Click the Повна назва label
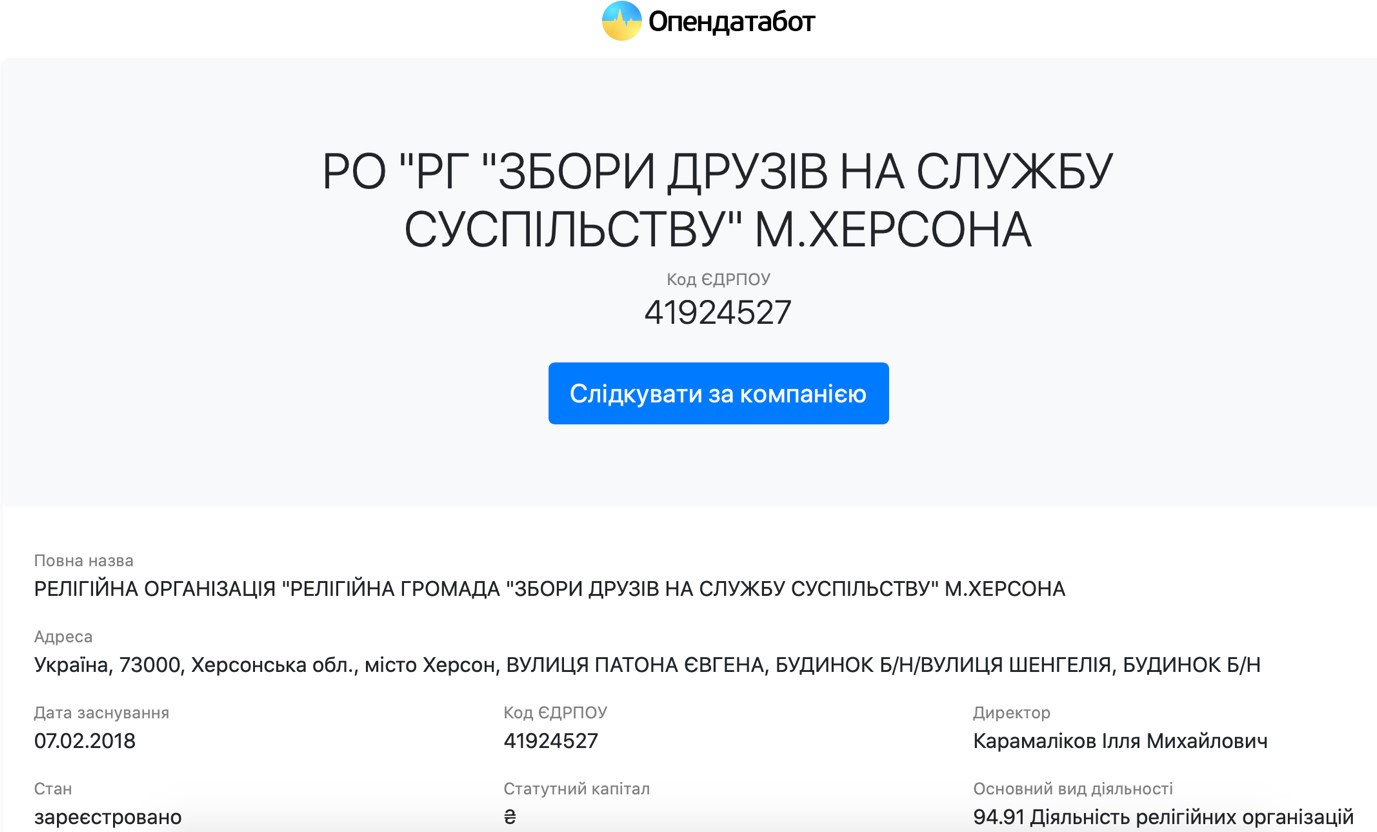This screenshot has height=832, width=1377. pyautogui.click(x=83, y=561)
